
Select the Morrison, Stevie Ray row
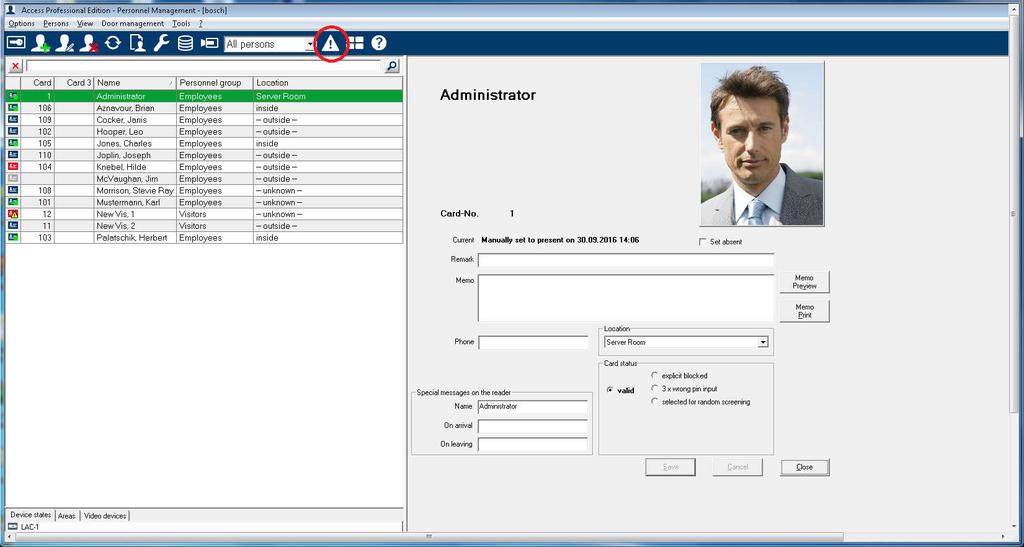click(x=204, y=191)
